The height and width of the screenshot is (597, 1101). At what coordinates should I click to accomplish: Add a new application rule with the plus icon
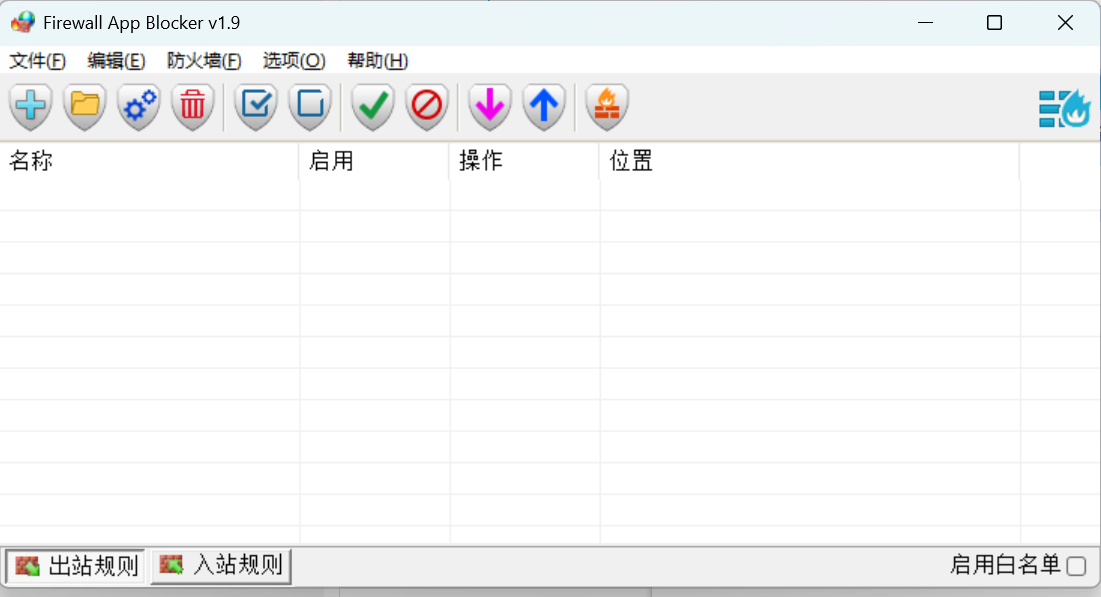point(30,106)
